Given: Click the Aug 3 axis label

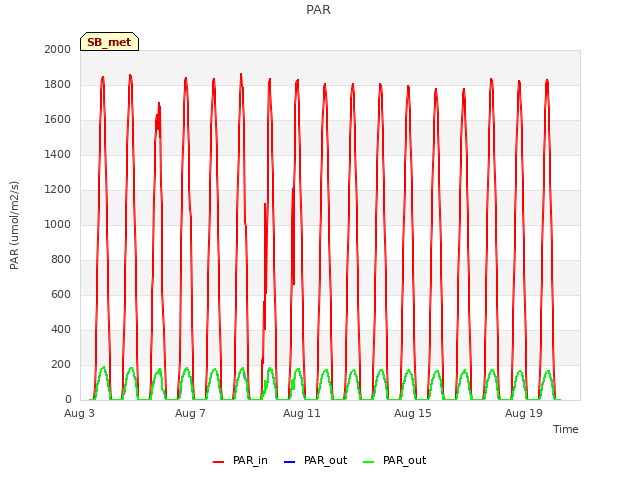Looking at the screenshot, I should click(79, 413).
